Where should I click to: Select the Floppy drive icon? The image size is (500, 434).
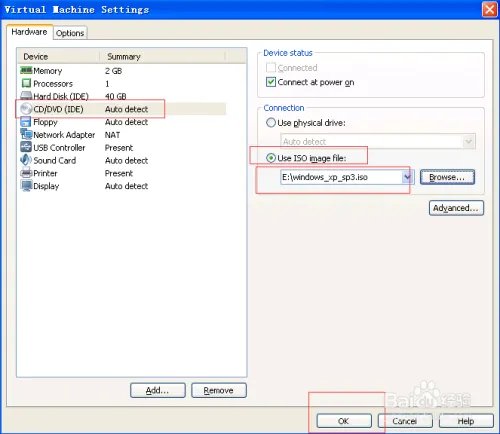(26, 122)
